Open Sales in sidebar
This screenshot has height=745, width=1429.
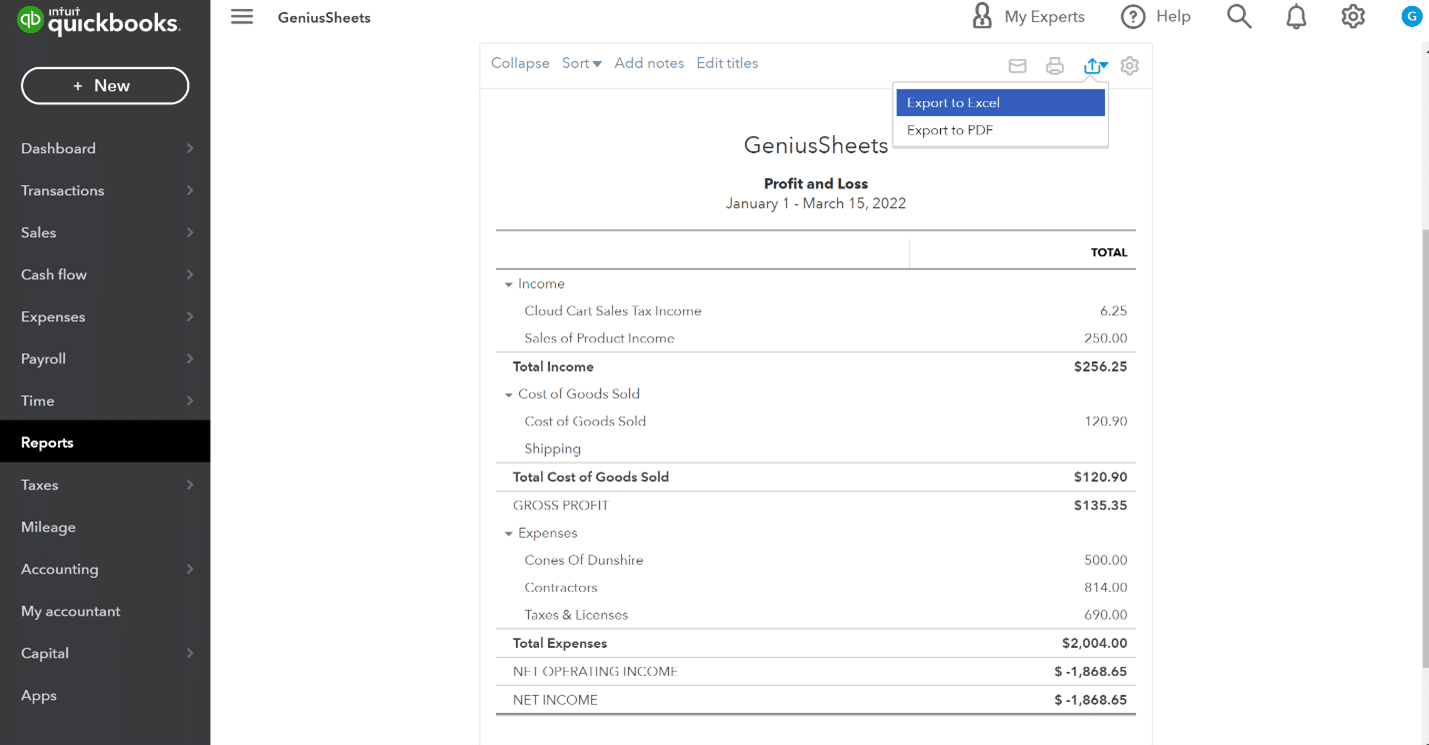coord(105,232)
